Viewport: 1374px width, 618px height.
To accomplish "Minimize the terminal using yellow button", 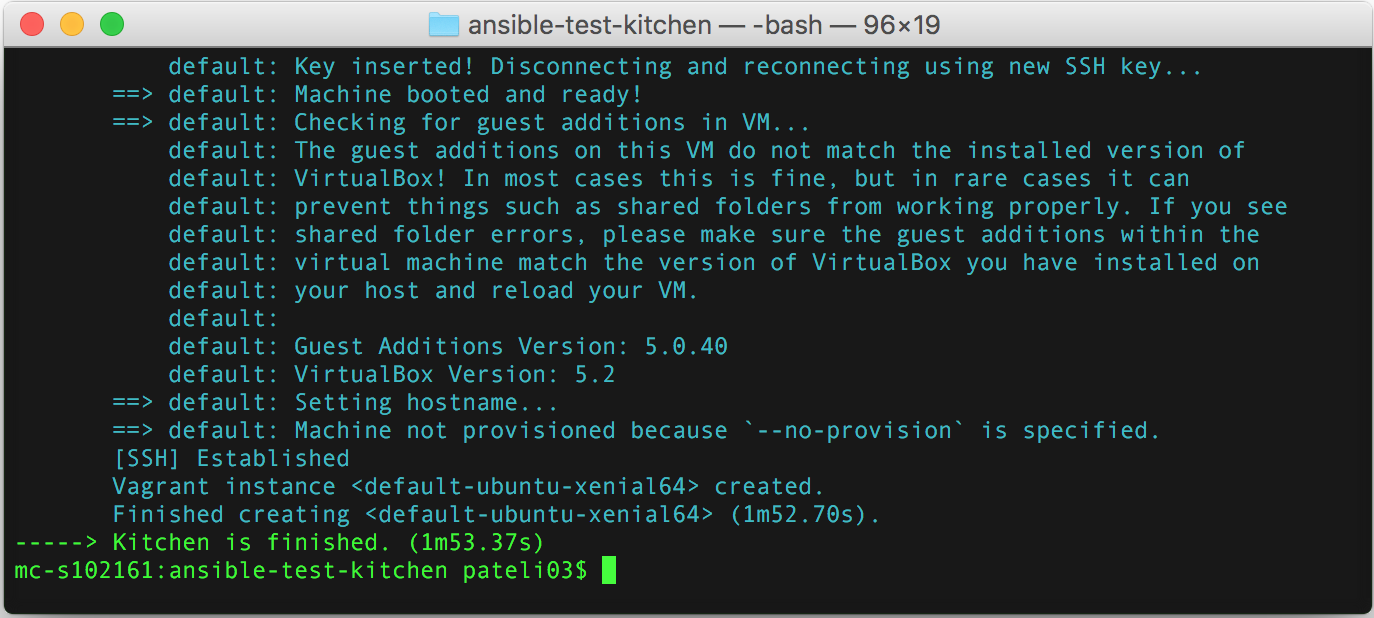I will pos(72,24).
